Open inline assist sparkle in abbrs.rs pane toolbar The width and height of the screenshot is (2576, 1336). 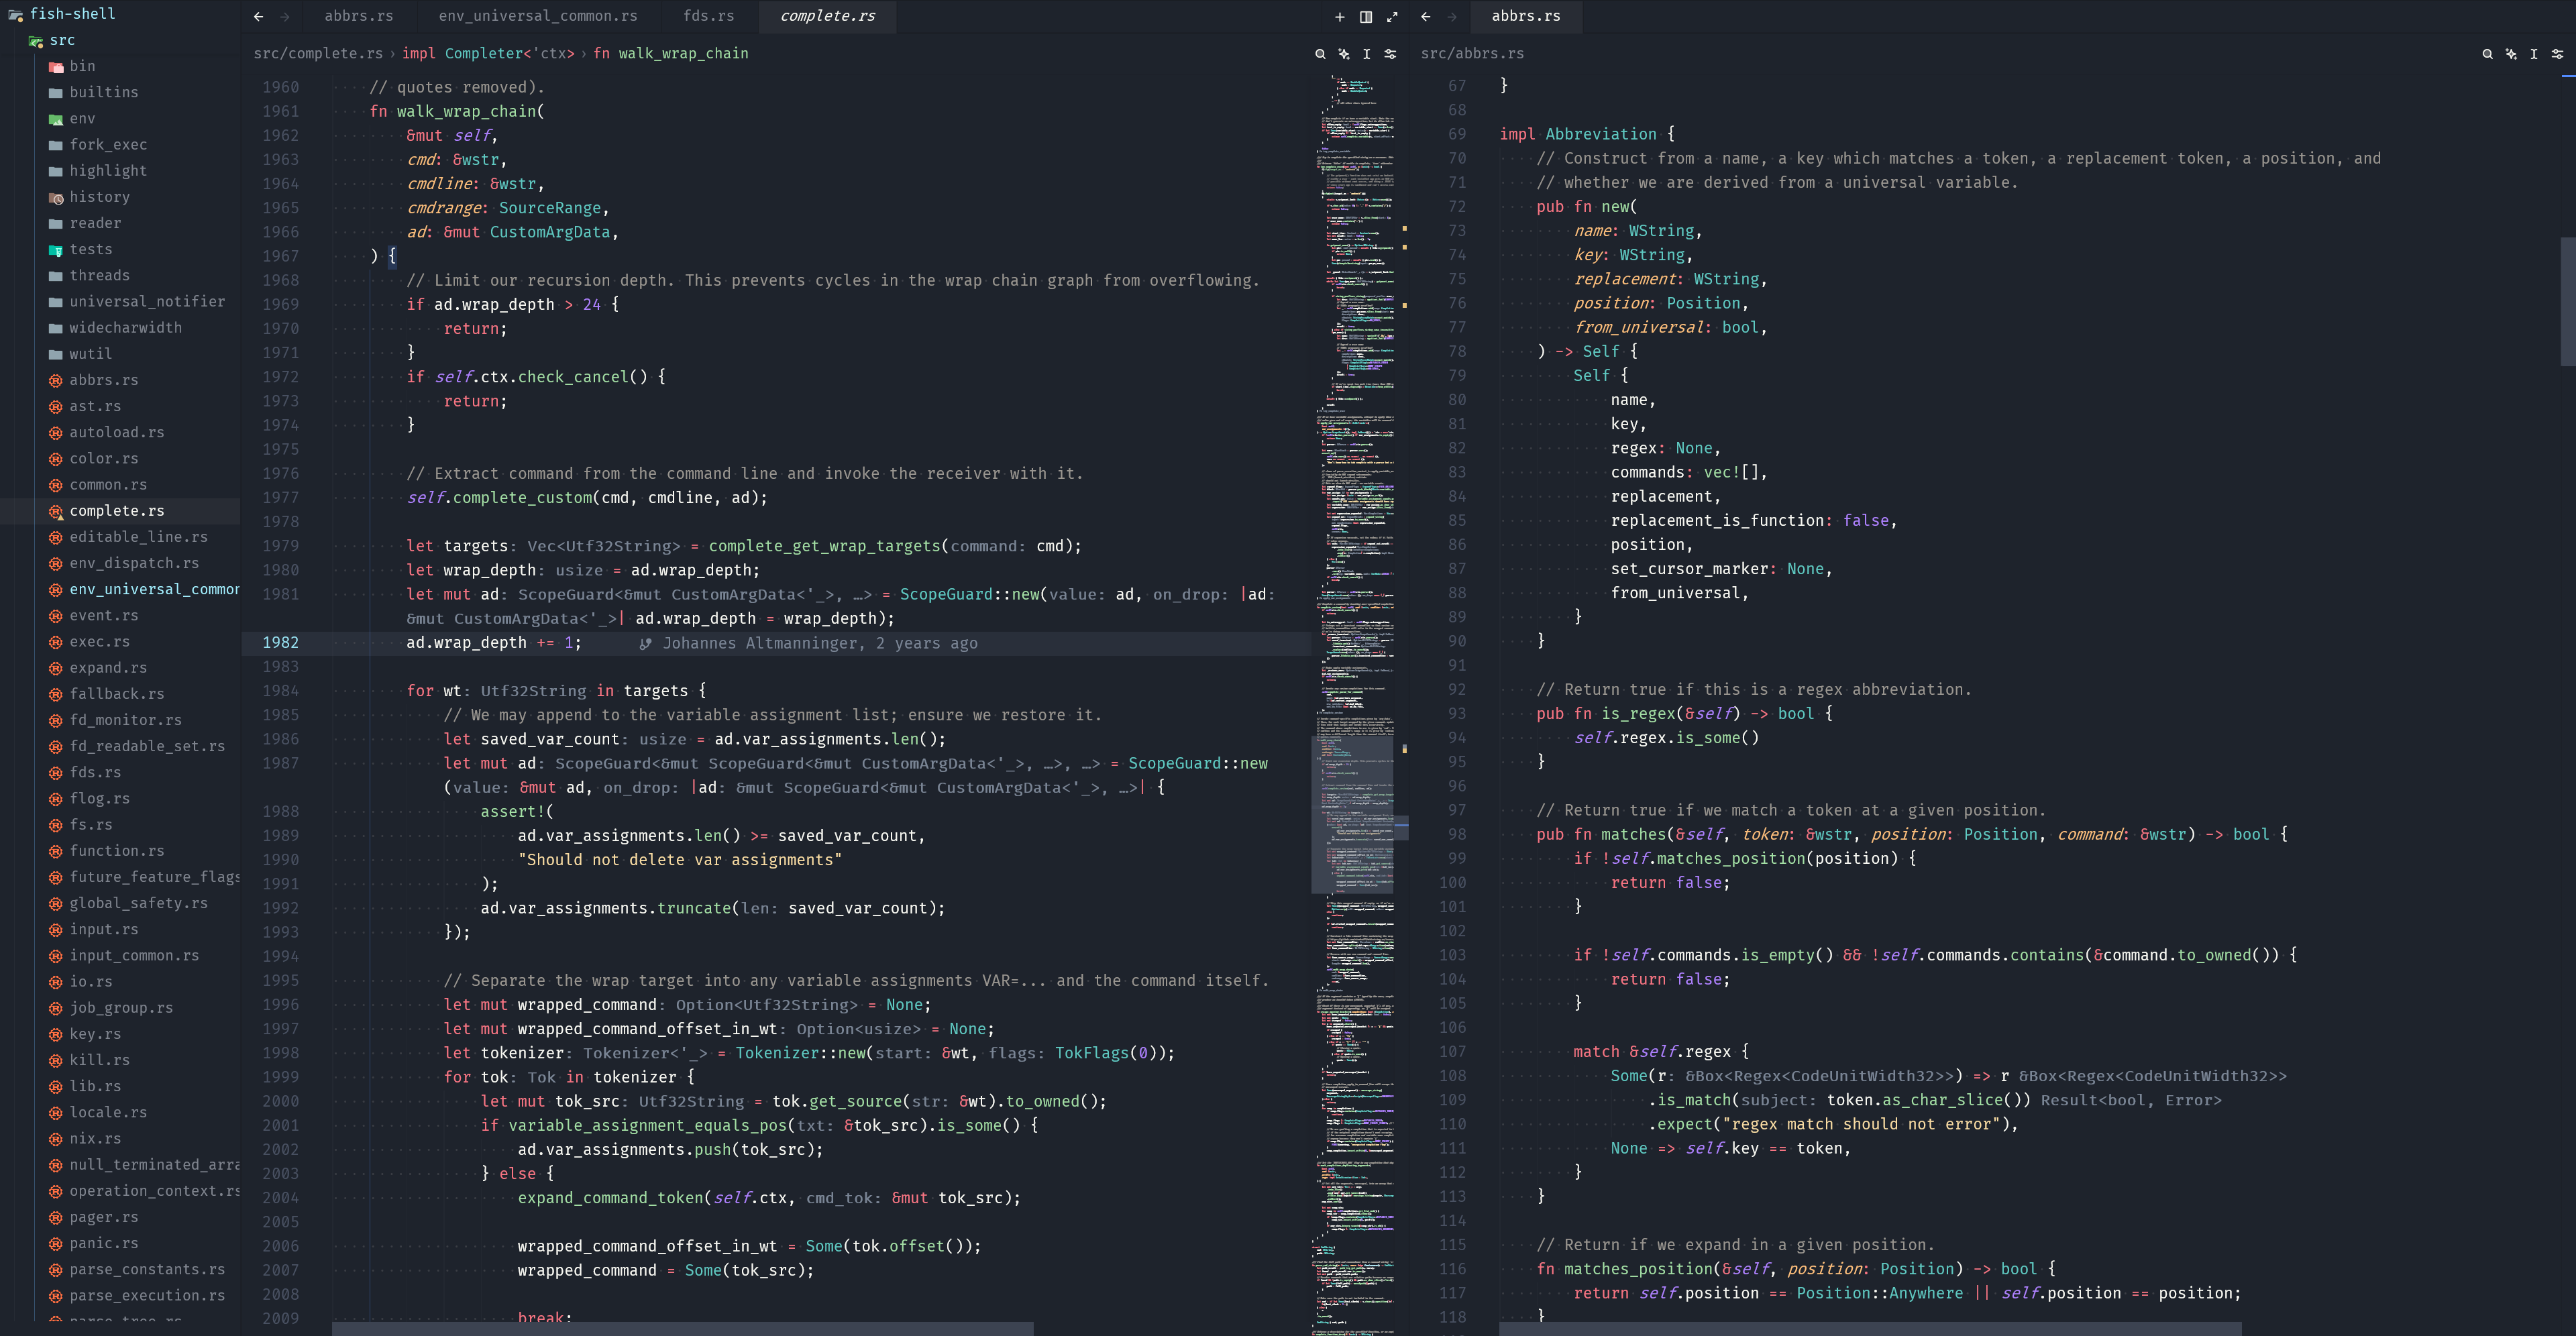tap(2511, 54)
